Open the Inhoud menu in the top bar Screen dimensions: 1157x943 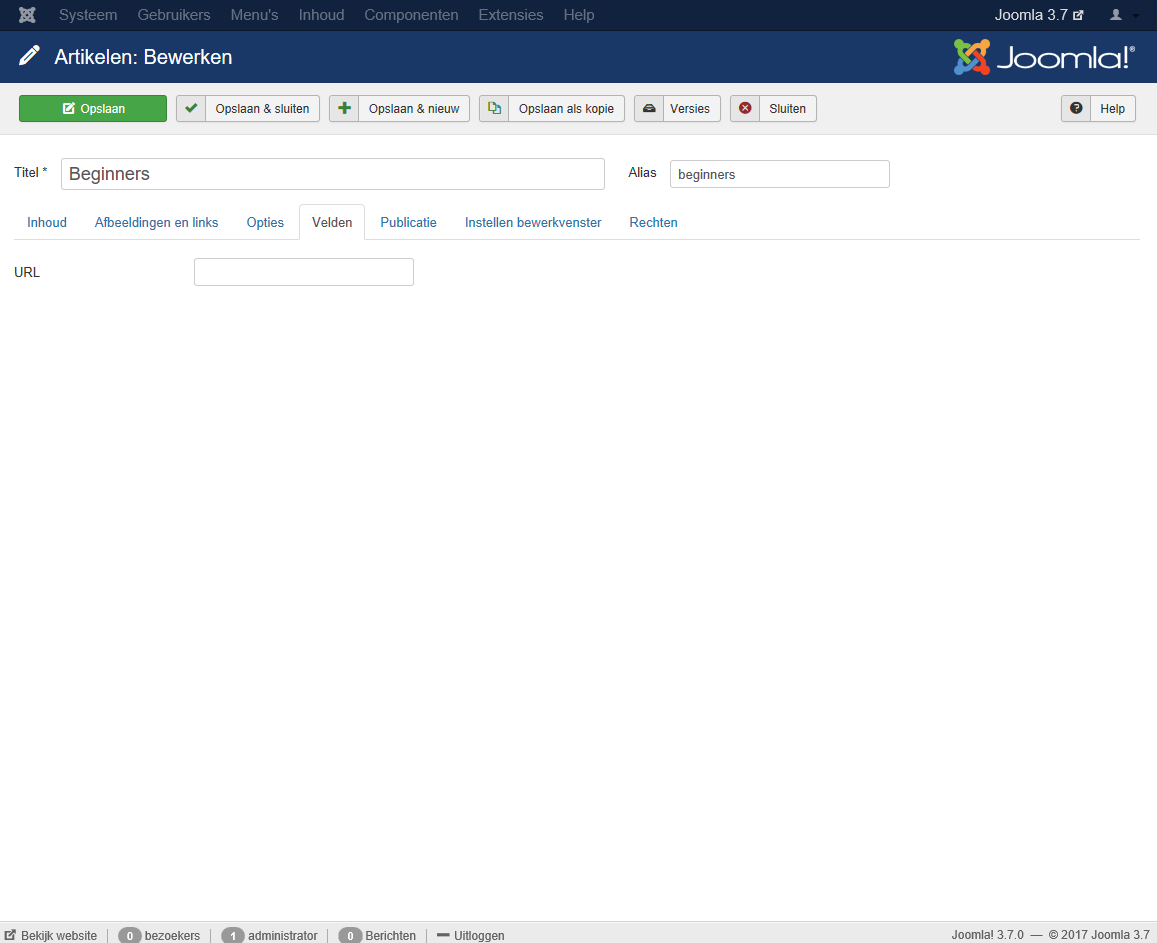pyautogui.click(x=321, y=15)
